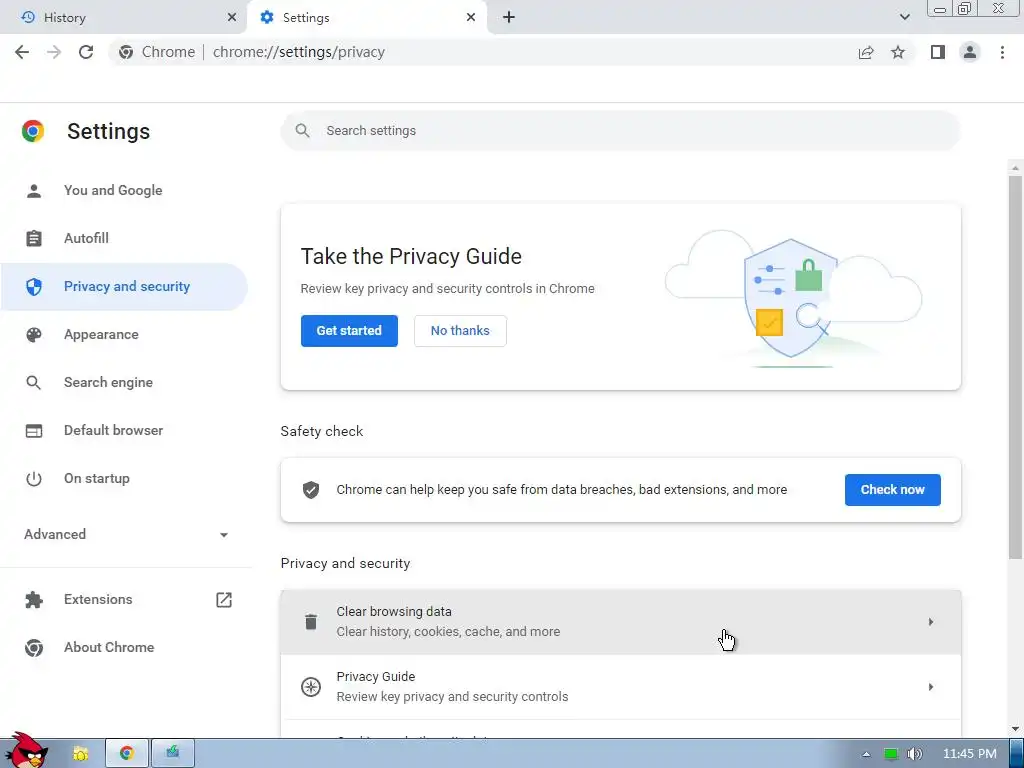1024x768 pixels.
Task: Open the Angry Birds start button
Action: [x=27, y=750]
